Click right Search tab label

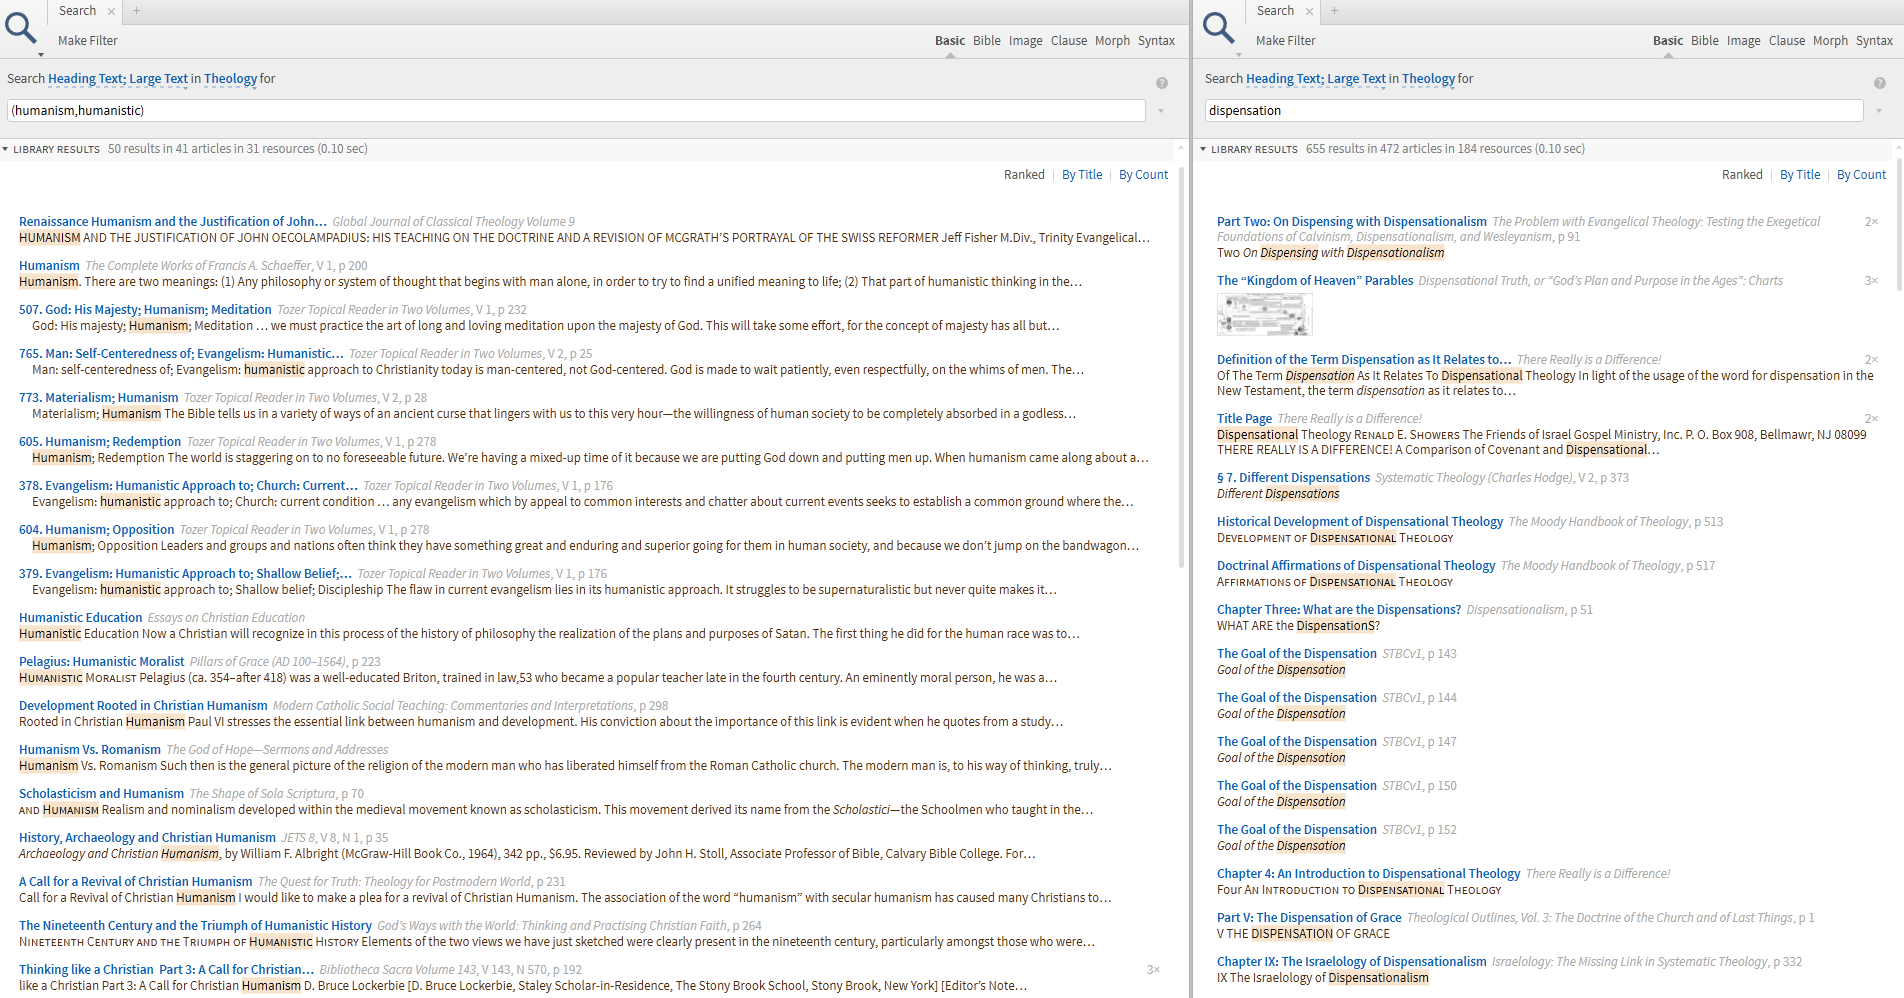pos(1275,11)
